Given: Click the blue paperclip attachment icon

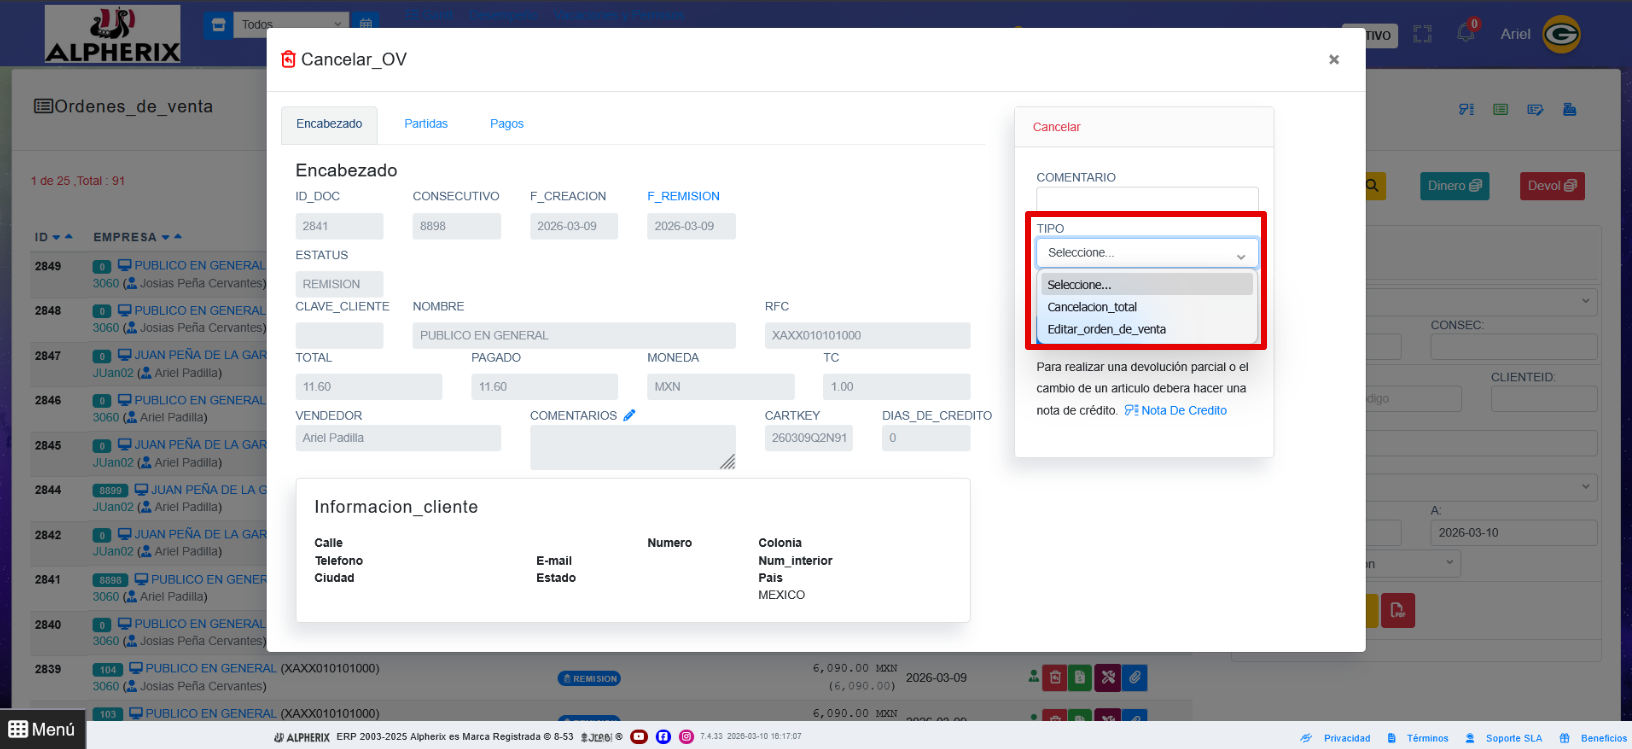Looking at the screenshot, I should (x=1134, y=678).
